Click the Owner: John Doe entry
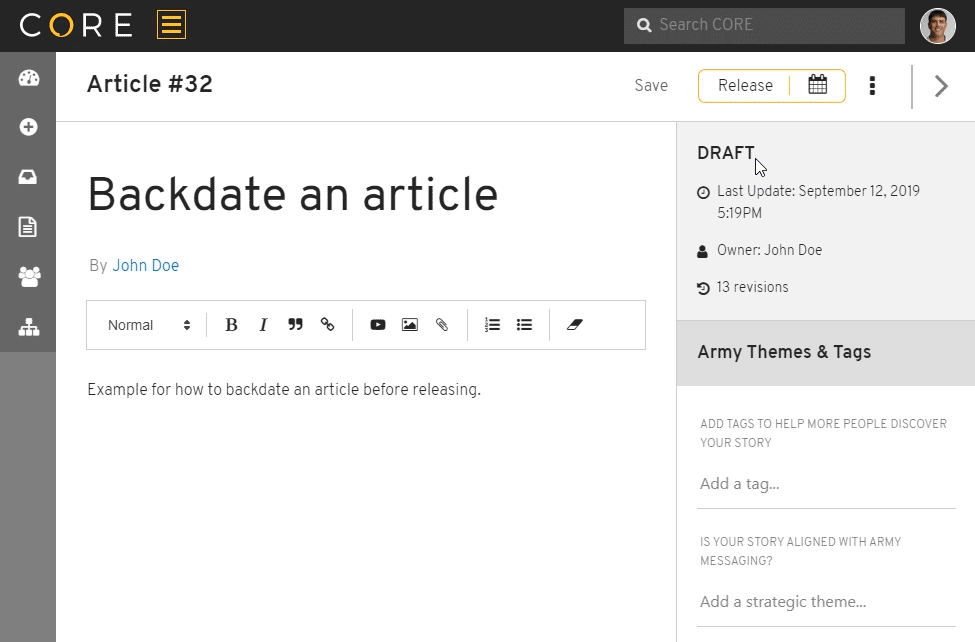This screenshot has height=642, width=975. tap(769, 250)
